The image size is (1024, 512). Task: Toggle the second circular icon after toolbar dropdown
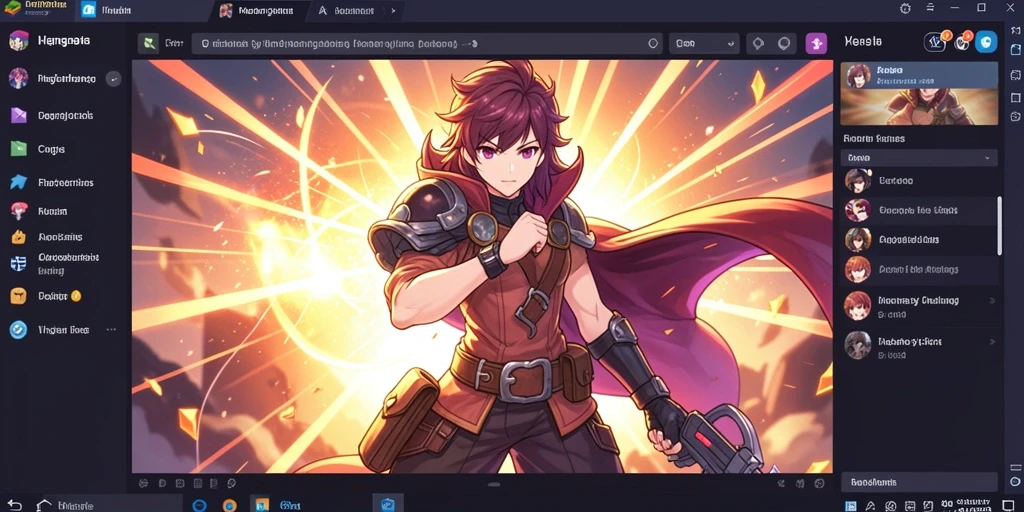(784, 44)
